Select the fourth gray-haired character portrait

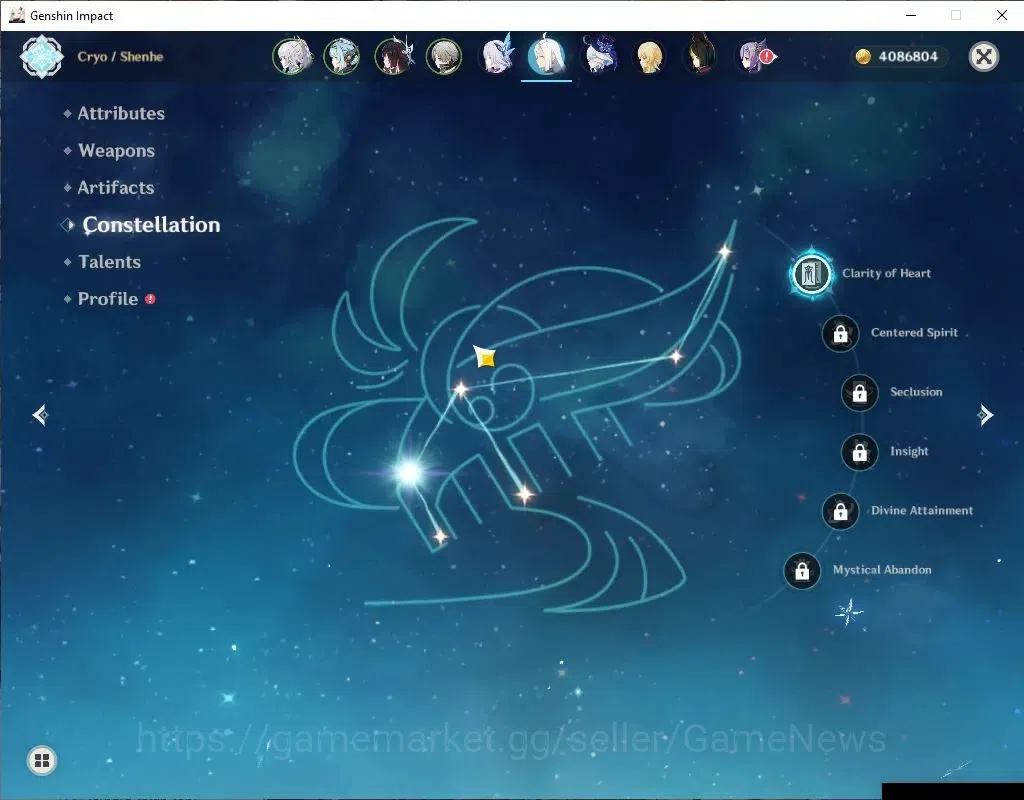click(444, 57)
